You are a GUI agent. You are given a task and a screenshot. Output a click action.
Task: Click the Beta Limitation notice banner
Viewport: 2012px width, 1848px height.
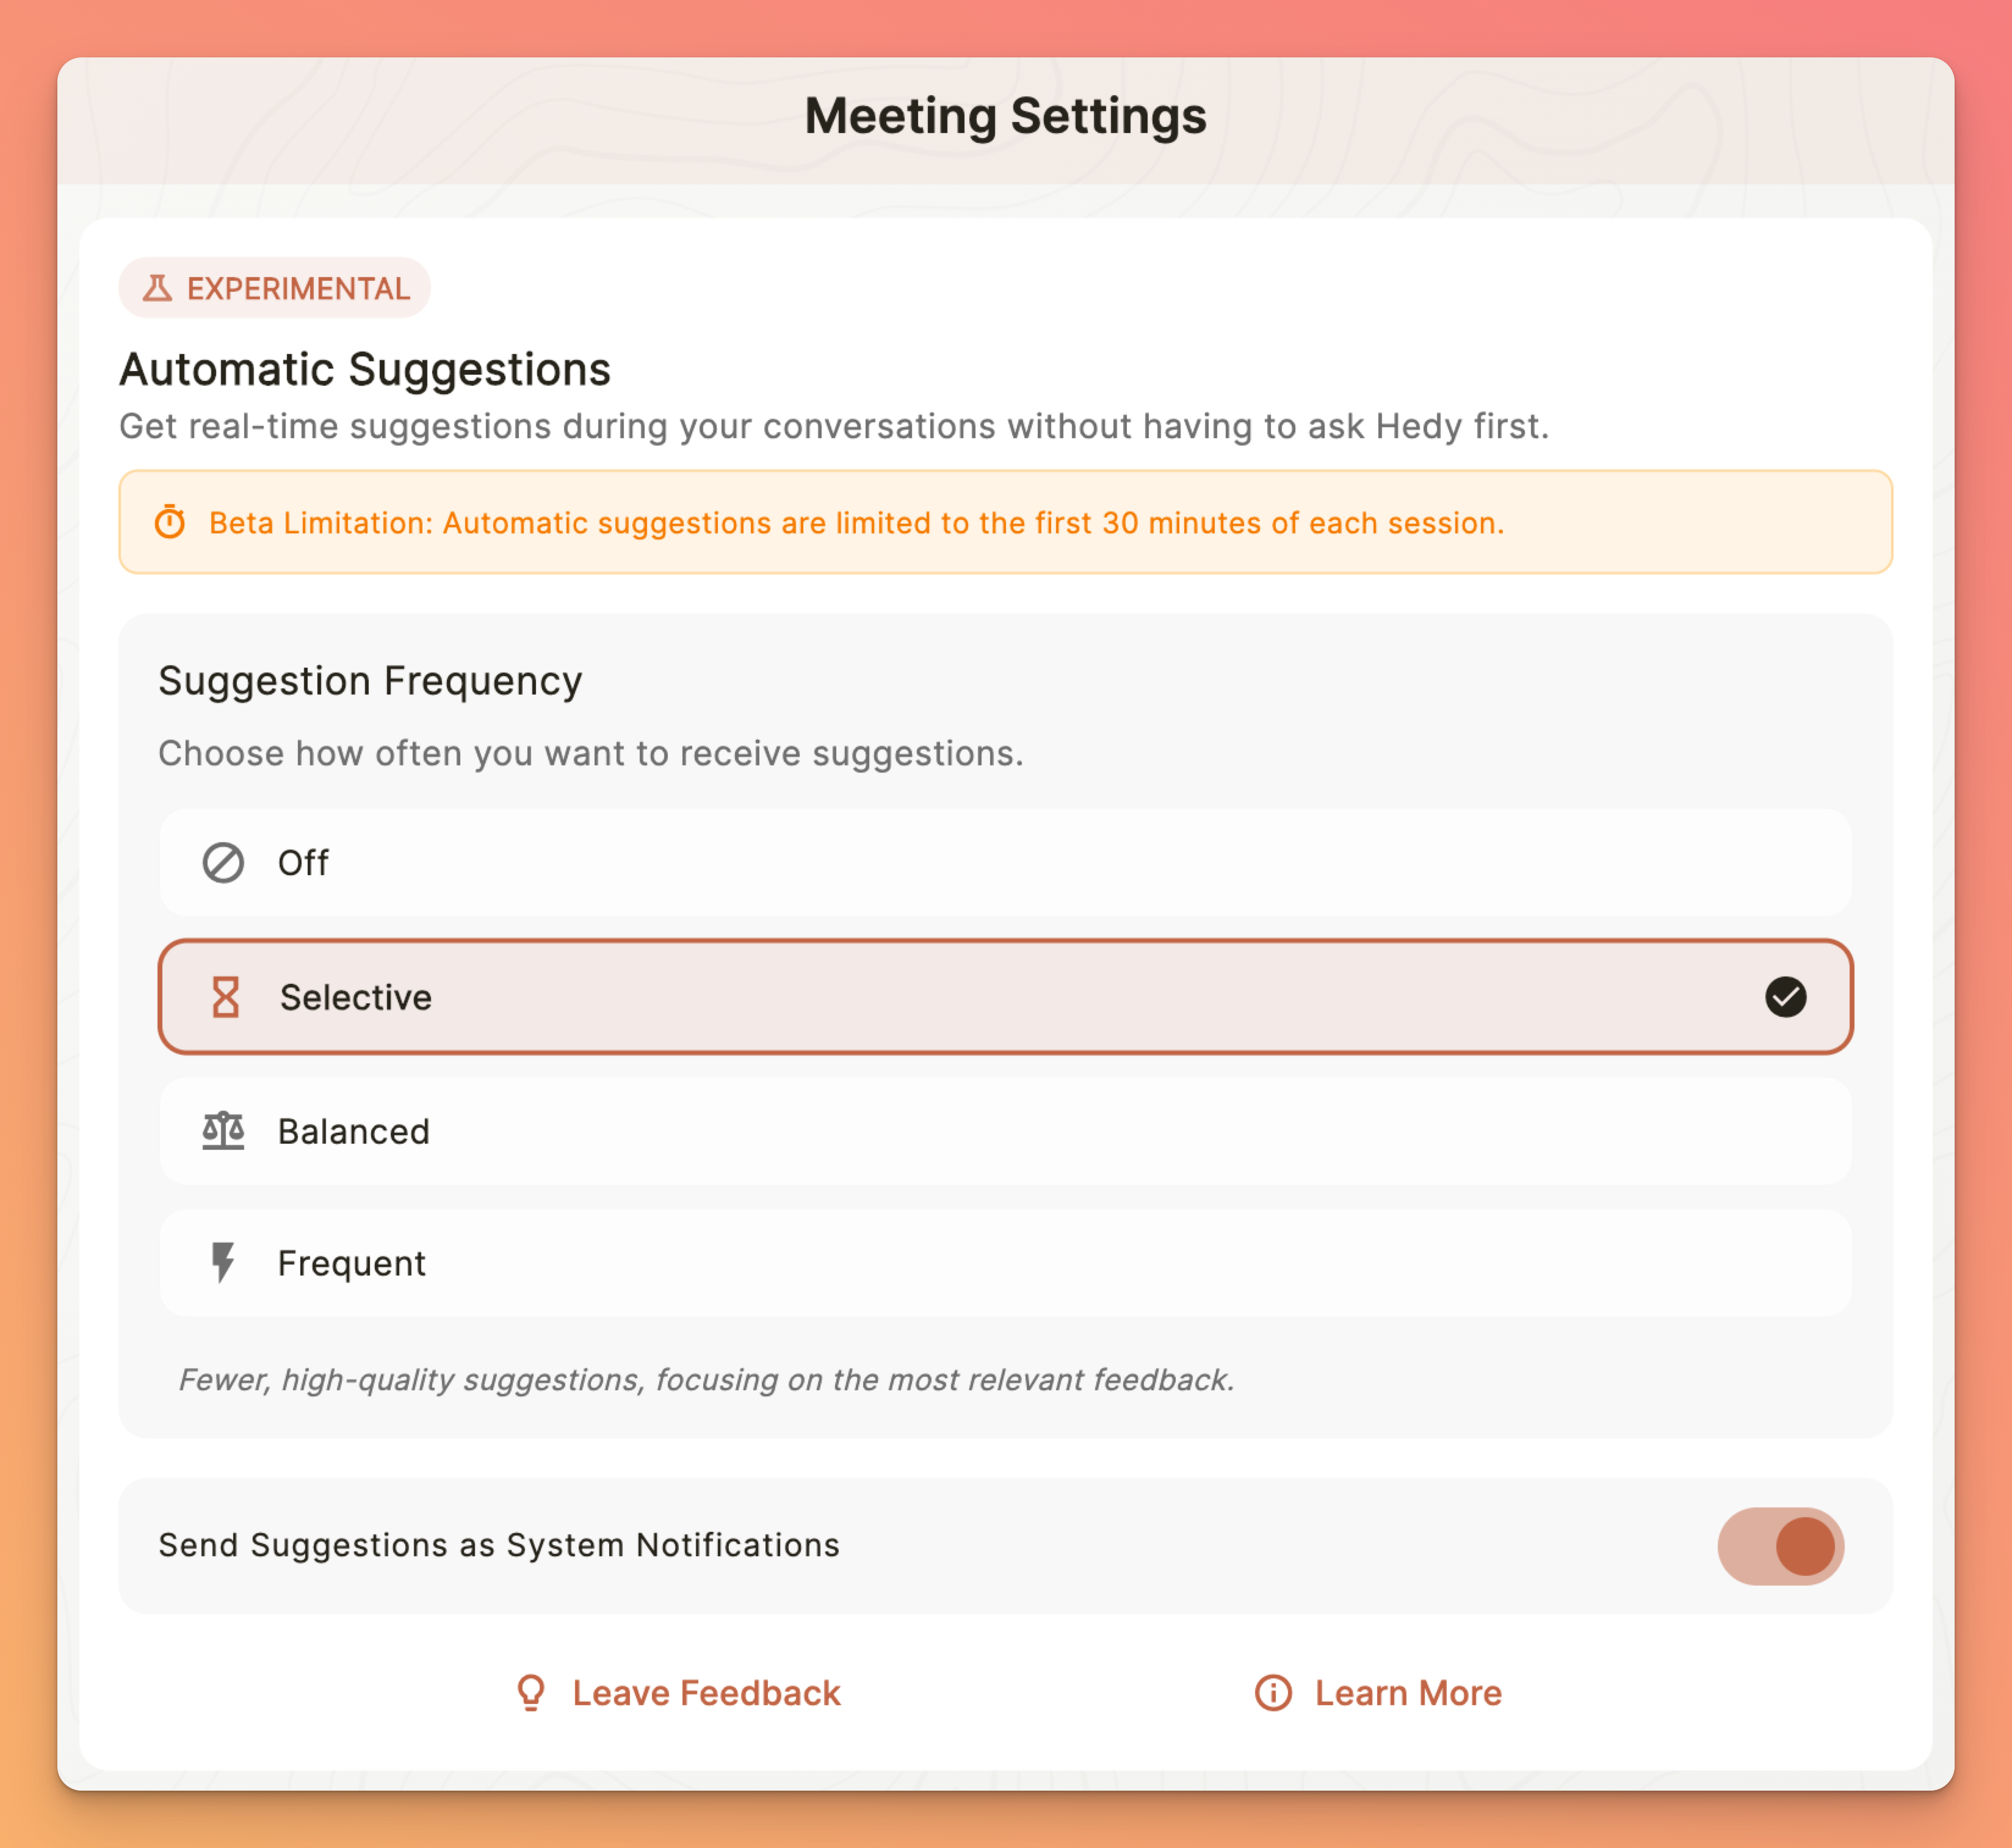[1005, 522]
